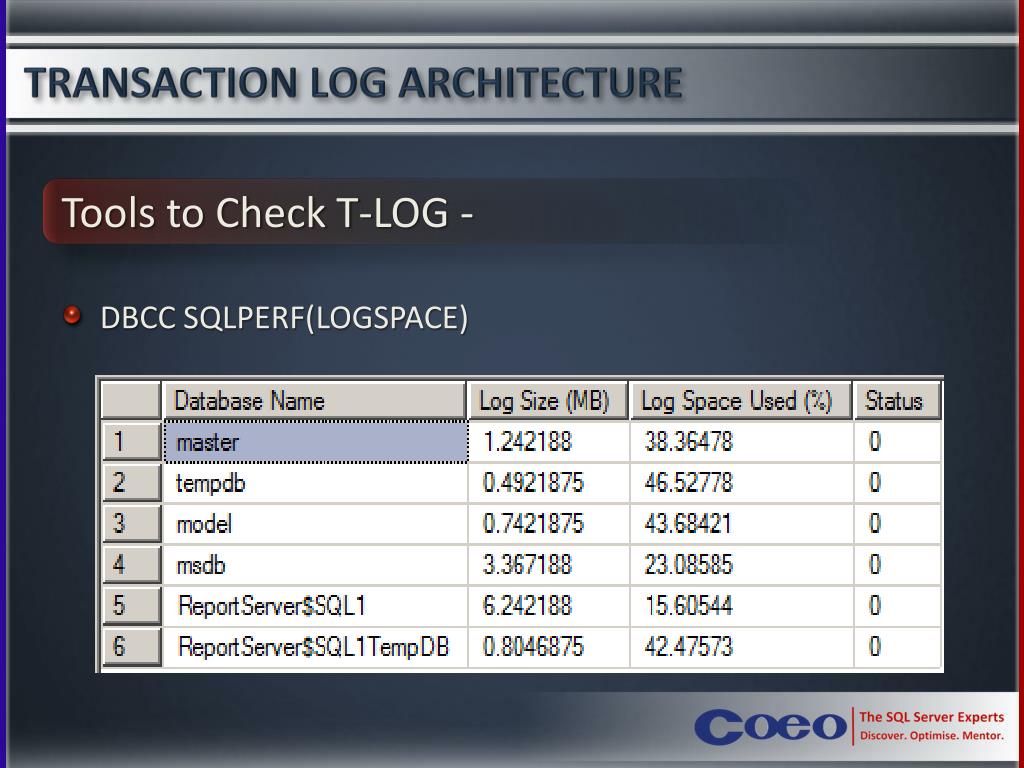
Task: Click the Tools to Check T-LOG heading
Action: (267, 212)
